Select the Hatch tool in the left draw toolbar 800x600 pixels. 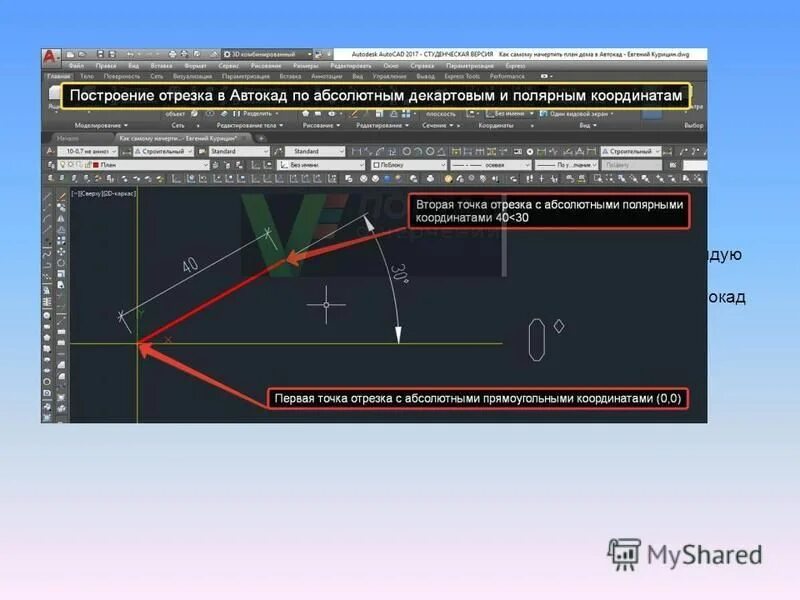click(x=47, y=302)
